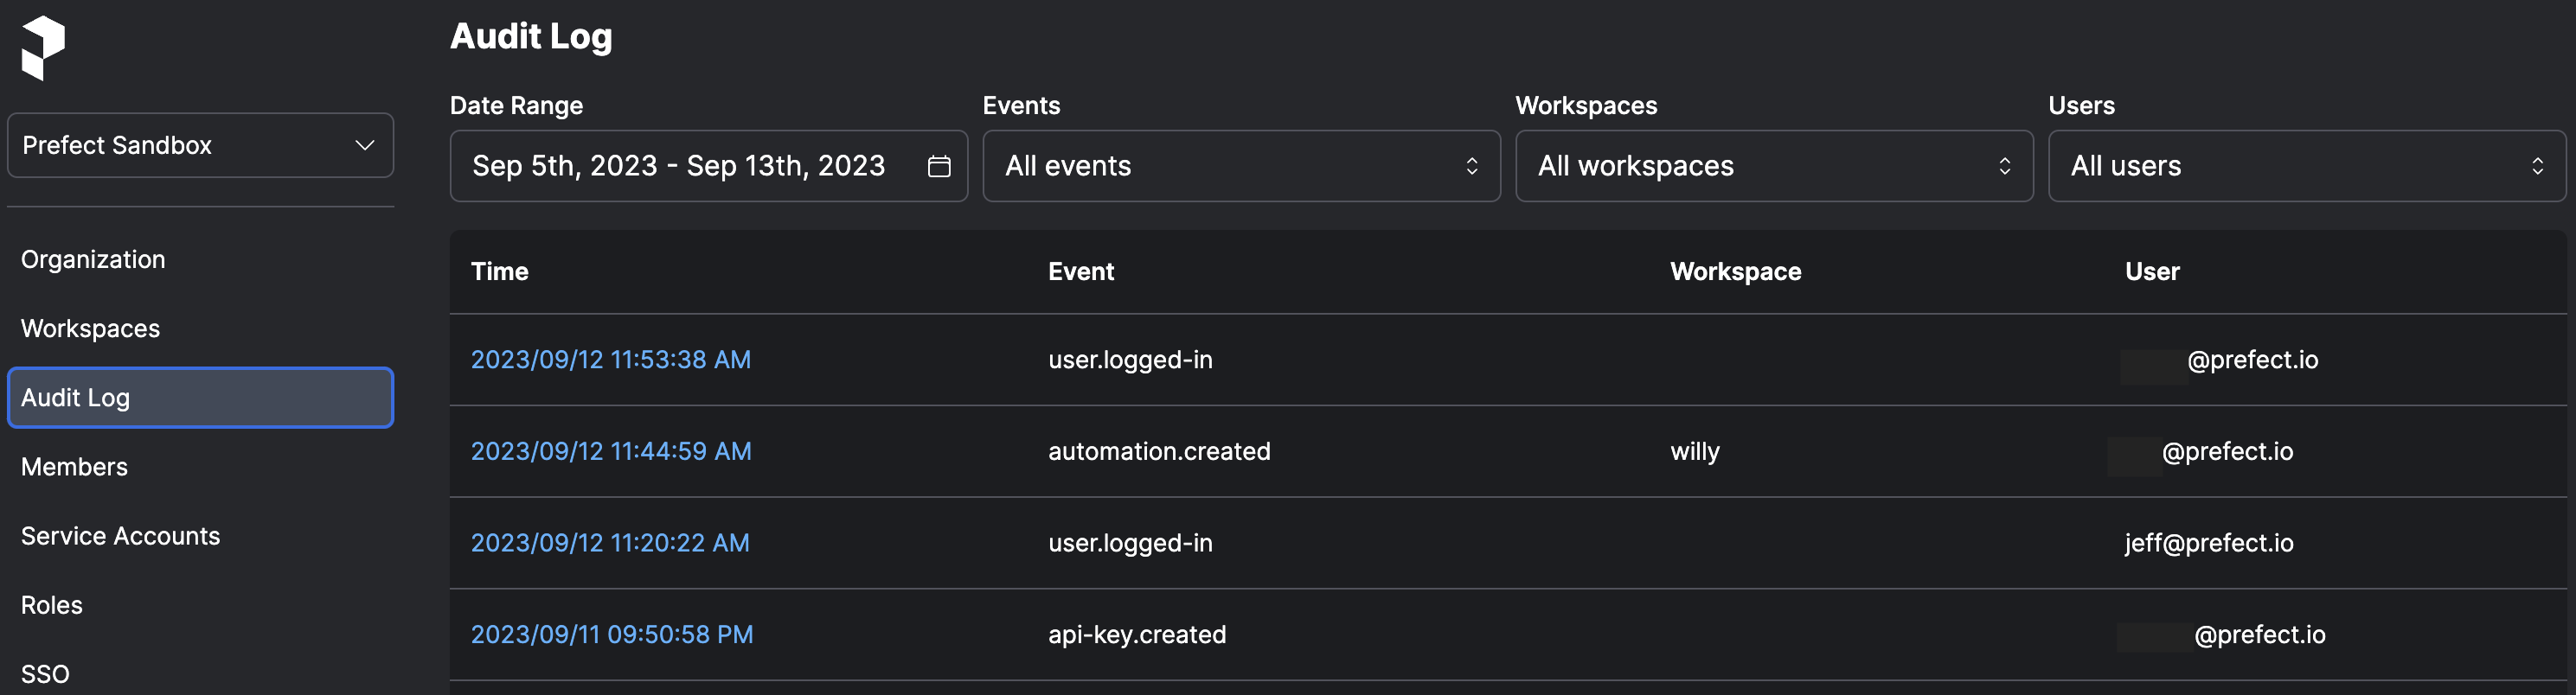Image resolution: width=2576 pixels, height=695 pixels.
Task: Open the Roles page
Action: tap(52, 604)
